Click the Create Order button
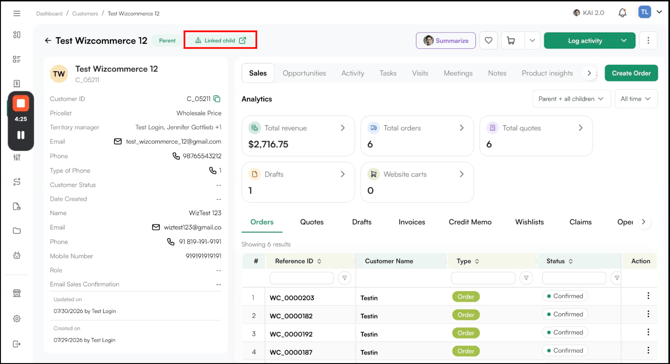This screenshot has width=670, height=364. click(x=631, y=73)
